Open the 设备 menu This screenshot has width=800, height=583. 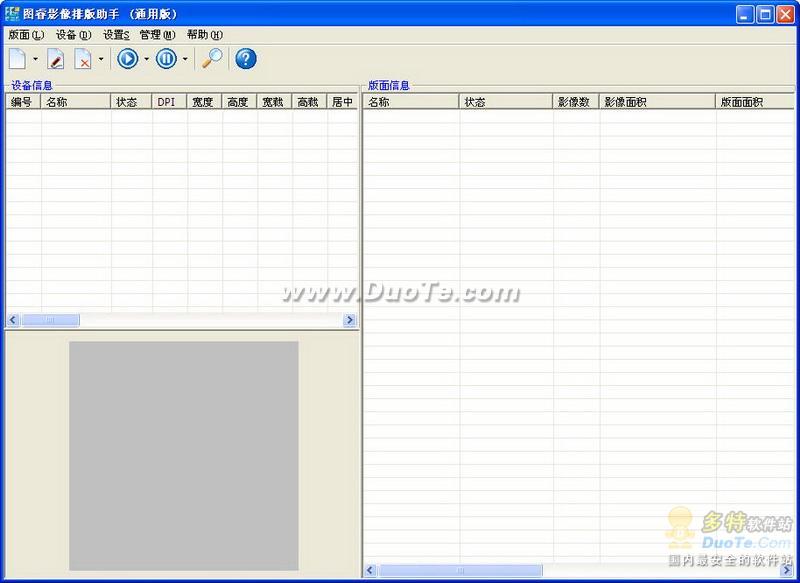pyautogui.click(x=73, y=35)
